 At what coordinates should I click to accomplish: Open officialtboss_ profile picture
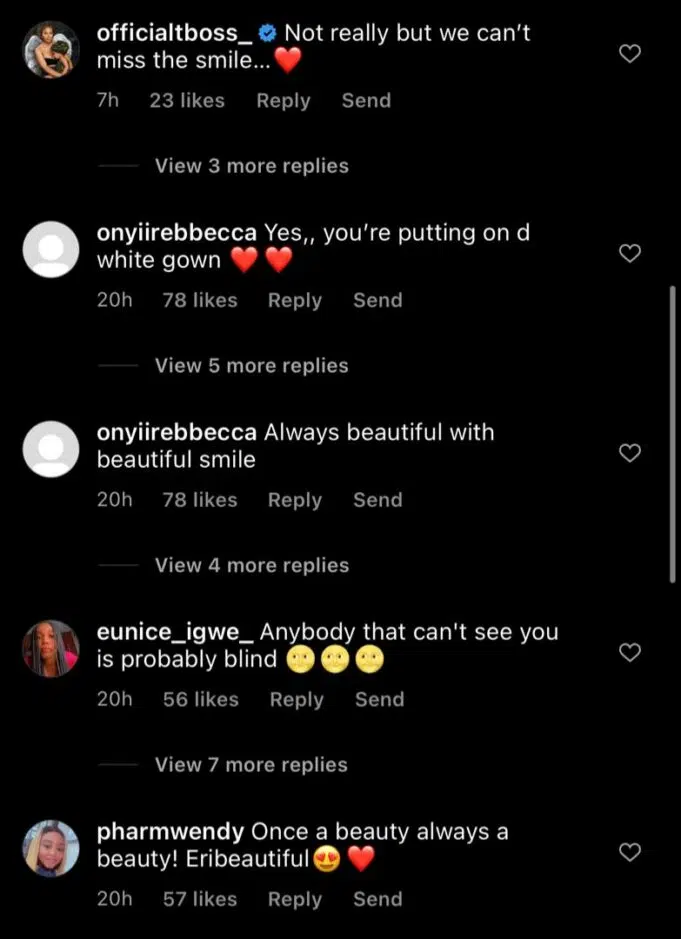50,50
